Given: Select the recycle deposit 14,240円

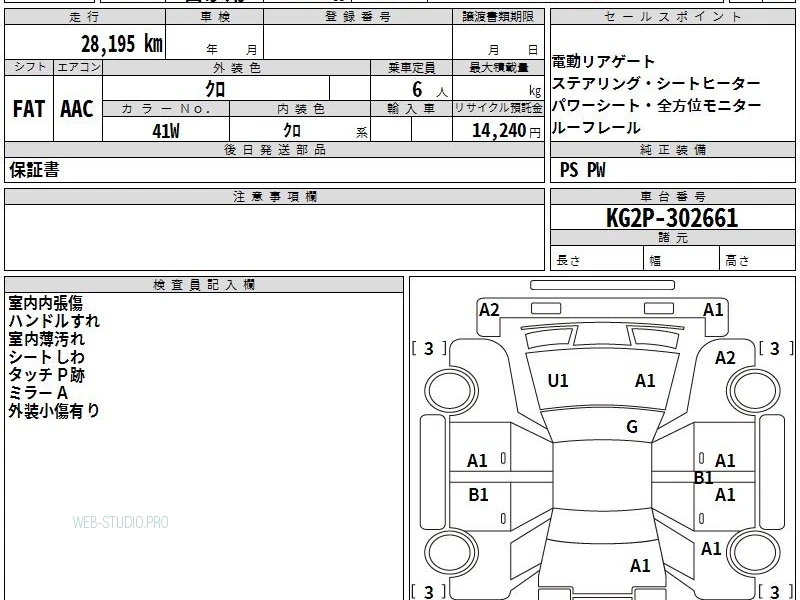Looking at the screenshot, I should click(x=506, y=131).
